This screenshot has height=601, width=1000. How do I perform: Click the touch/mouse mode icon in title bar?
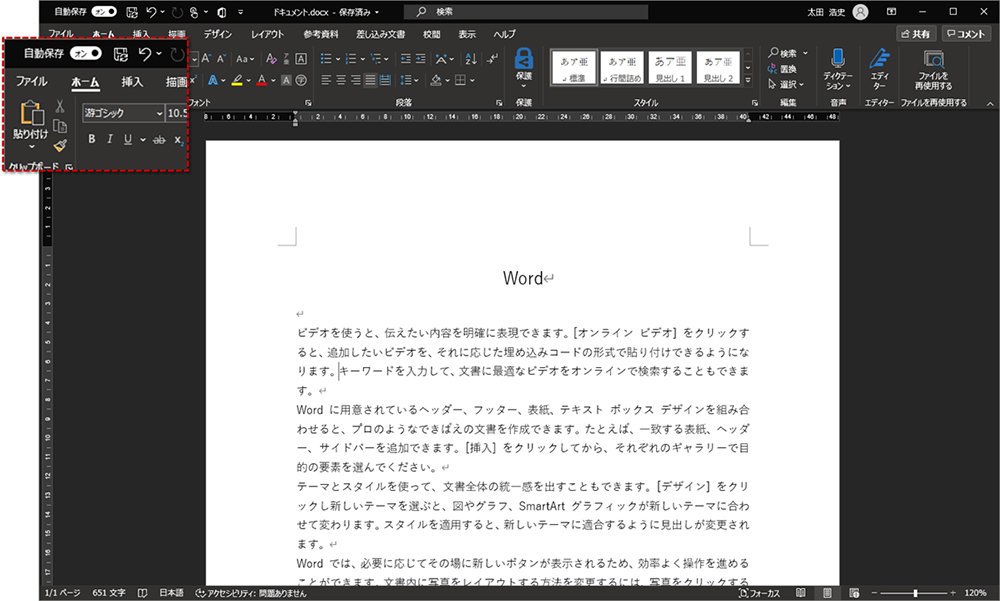pyautogui.click(x=194, y=12)
